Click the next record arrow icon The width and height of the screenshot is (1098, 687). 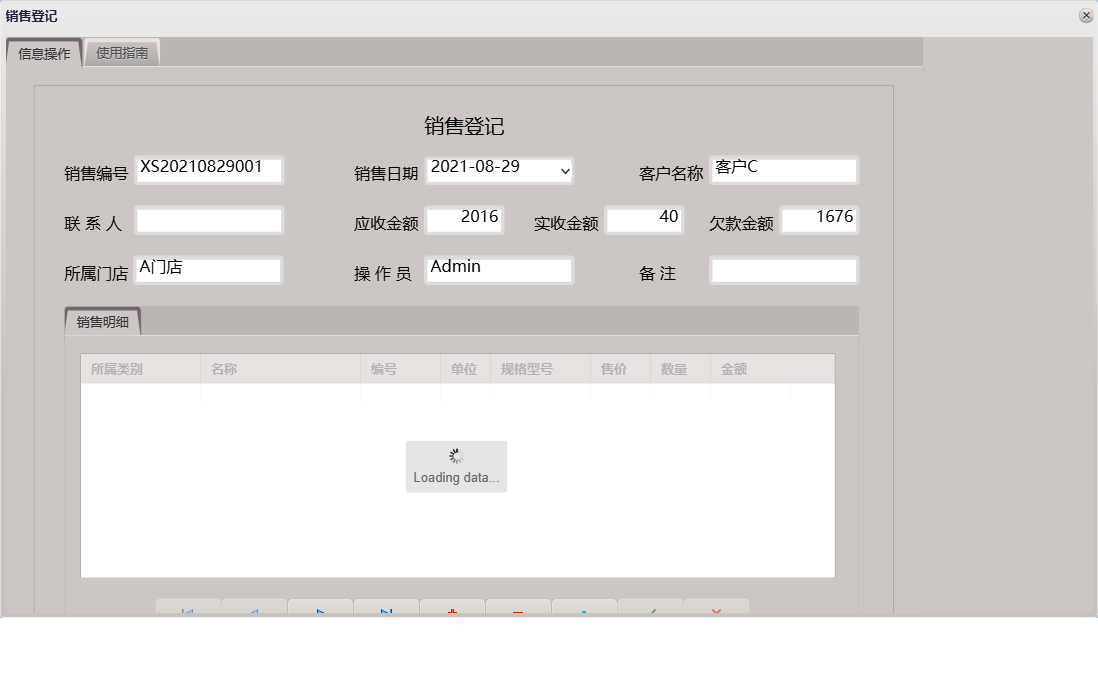(x=320, y=609)
